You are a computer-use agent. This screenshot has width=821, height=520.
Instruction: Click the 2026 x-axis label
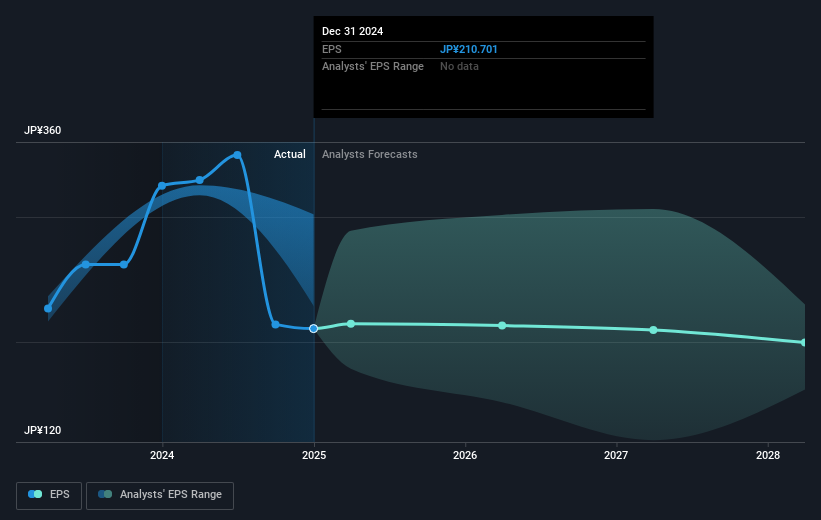[x=465, y=455]
